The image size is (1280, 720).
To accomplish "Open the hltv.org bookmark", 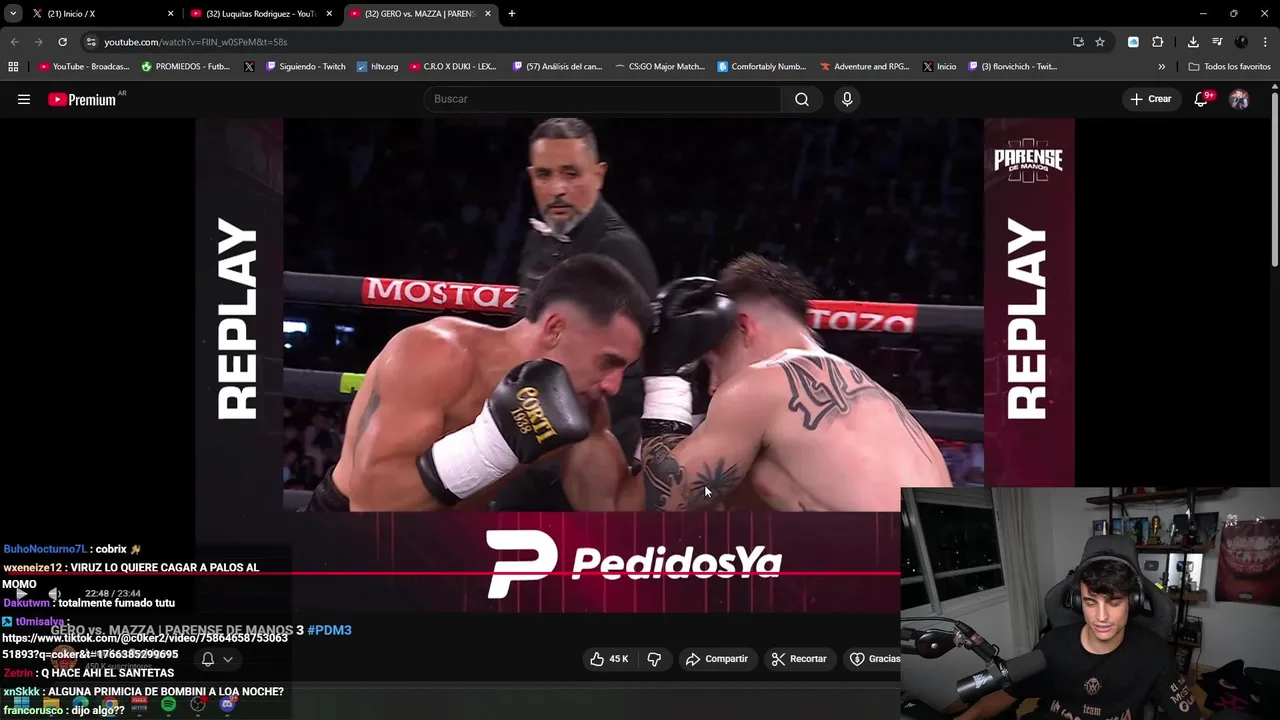I will [377, 67].
